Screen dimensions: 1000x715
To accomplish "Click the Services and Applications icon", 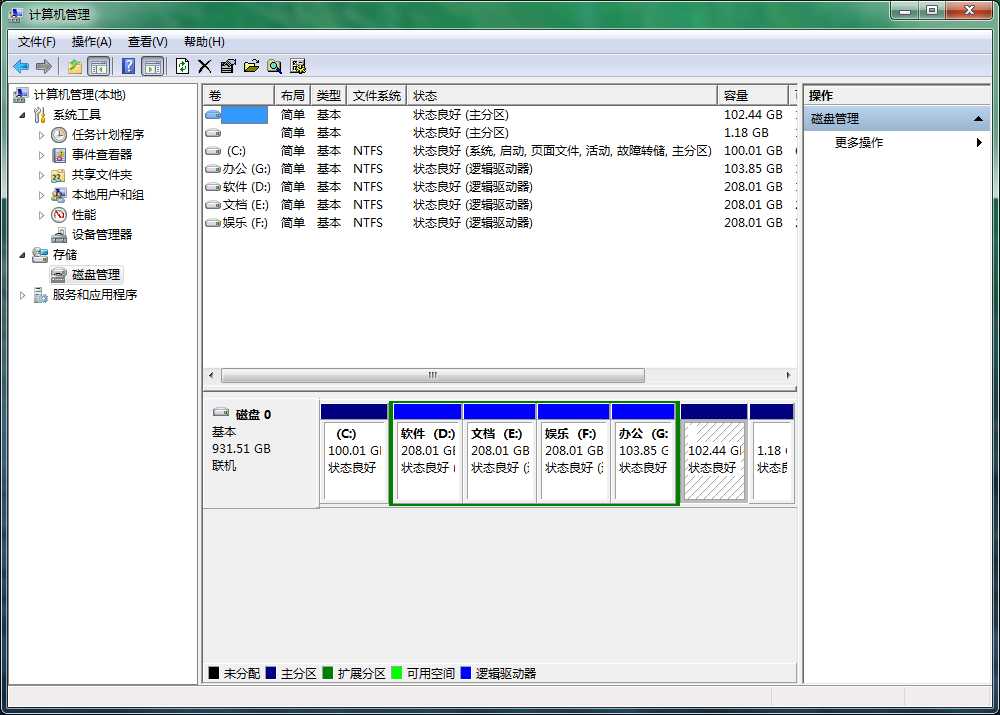I will 40,295.
